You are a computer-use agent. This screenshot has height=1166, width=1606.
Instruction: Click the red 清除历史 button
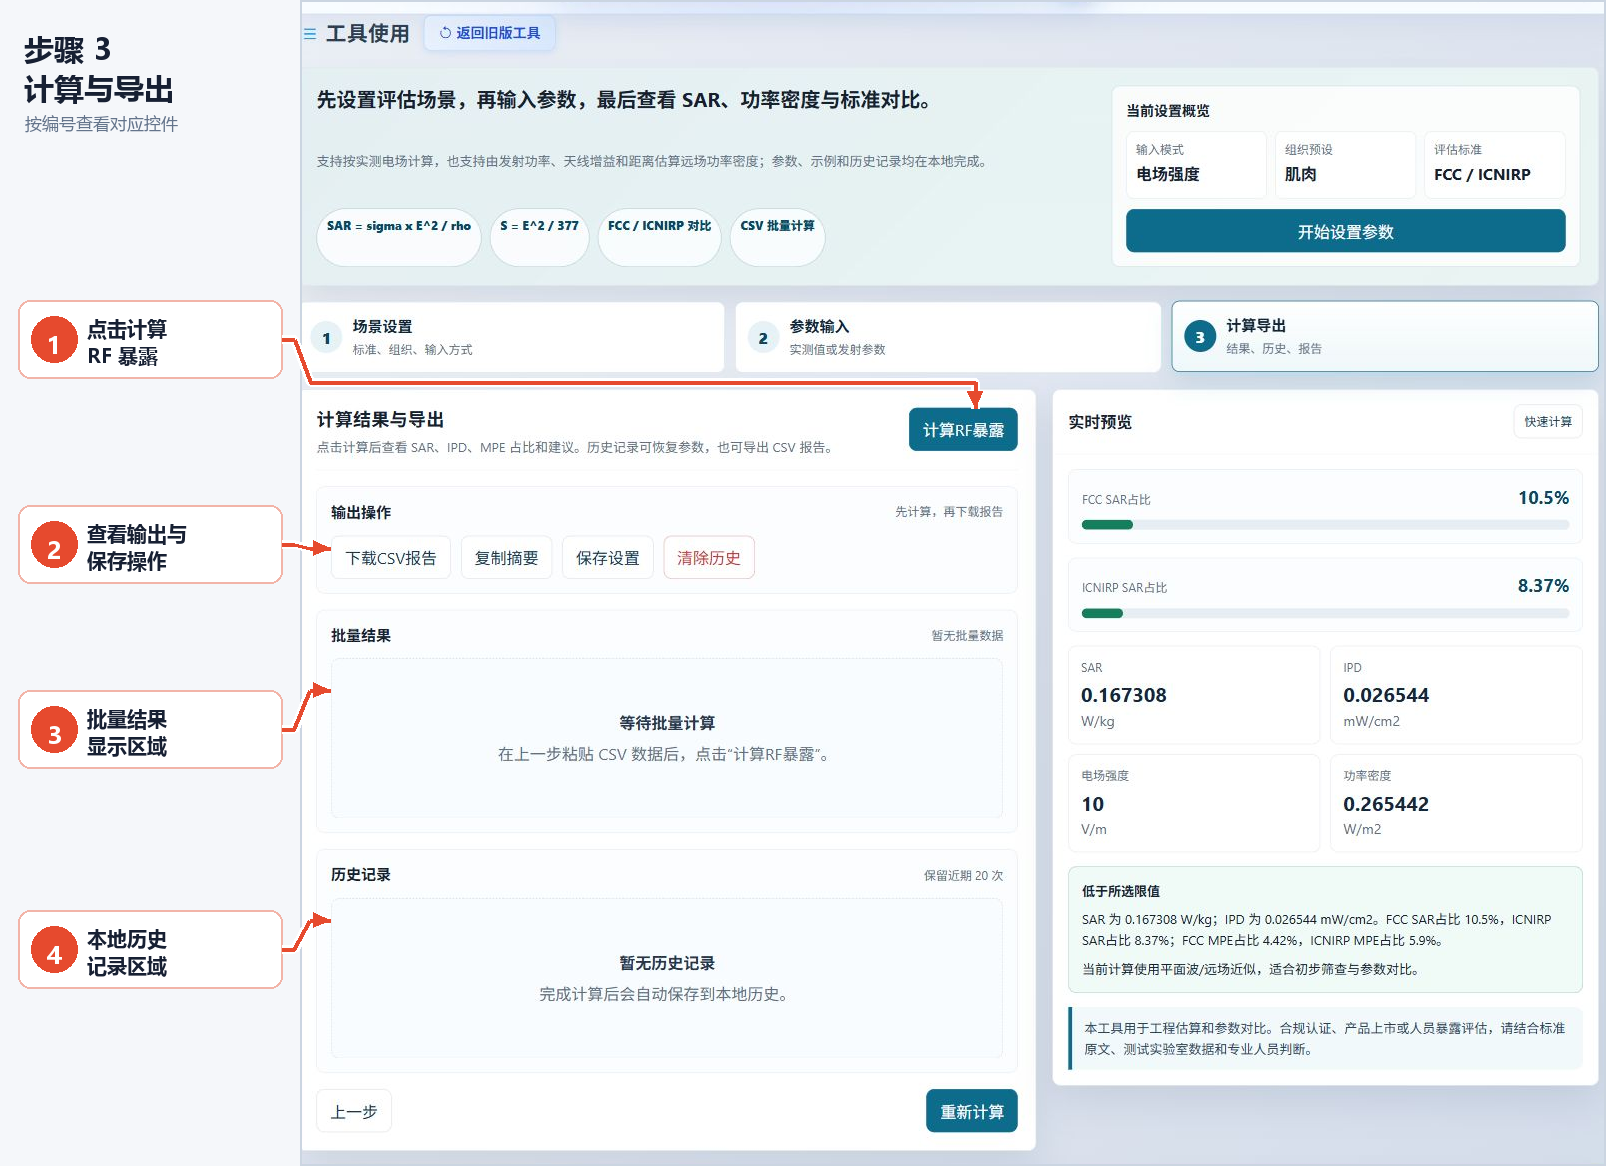709,558
